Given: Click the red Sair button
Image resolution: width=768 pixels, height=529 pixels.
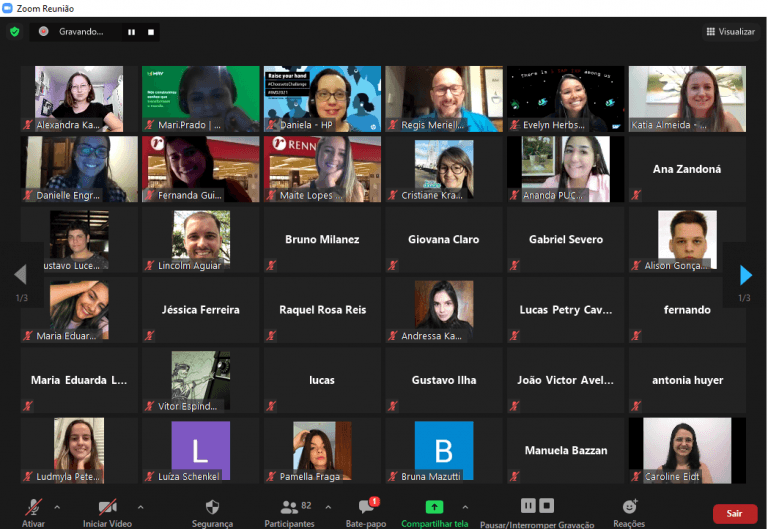Looking at the screenshot, I should pyautogui.click(x=734, y=513).
